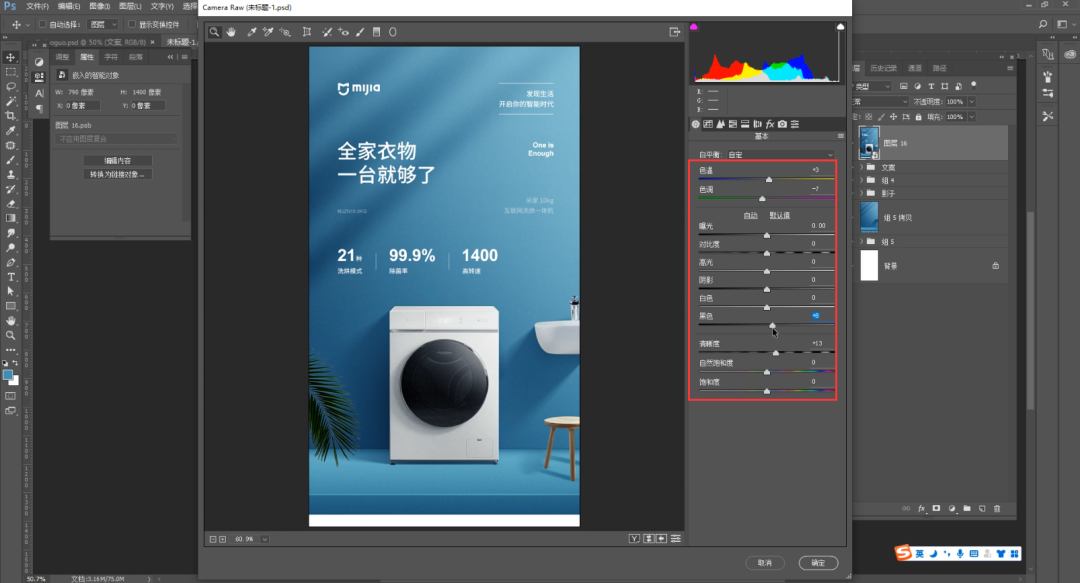Open the opacity dropdown in Layers panel

click(x=972, y=102)
